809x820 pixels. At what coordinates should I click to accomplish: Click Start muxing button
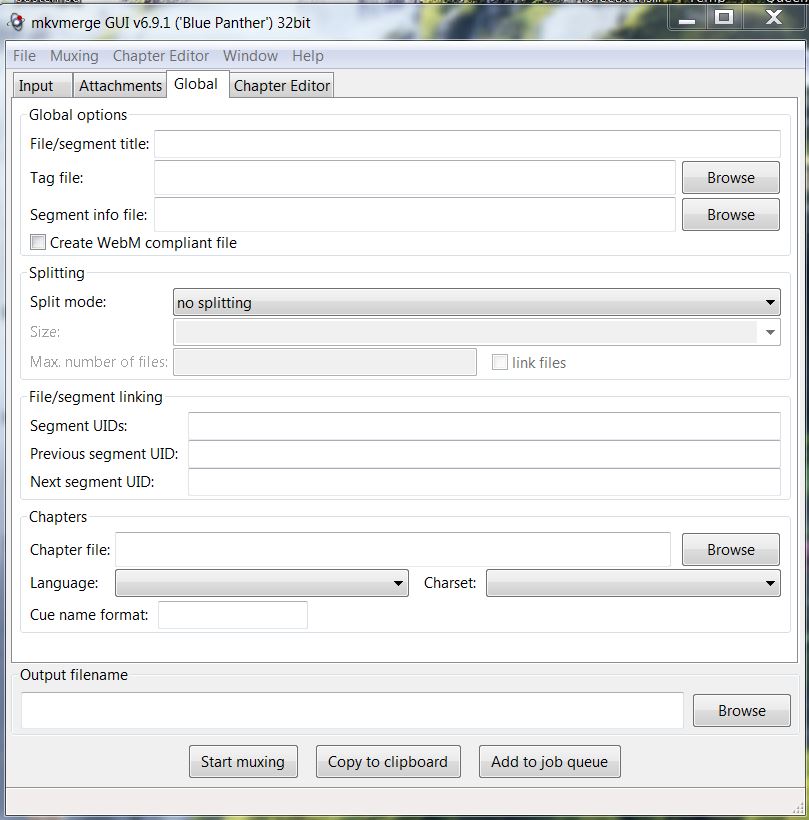243,761
